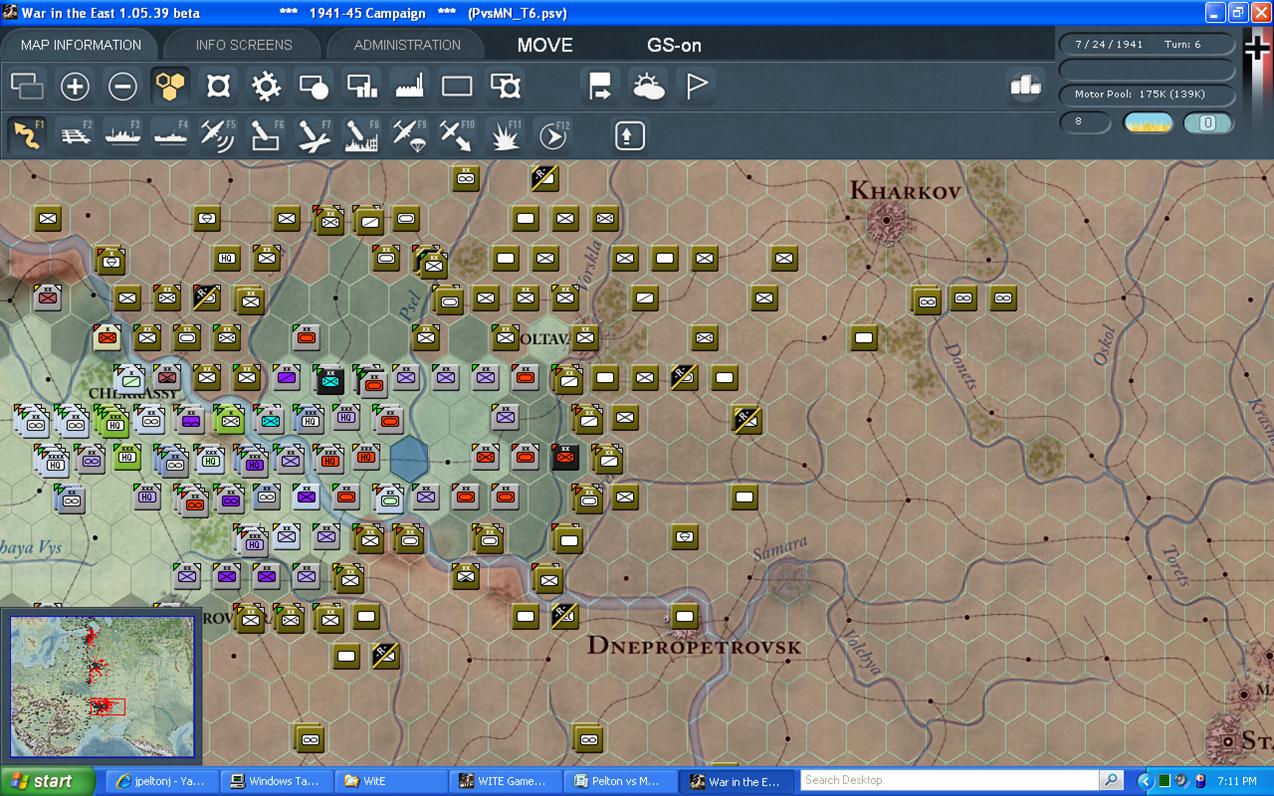Click the gear-shaped unit modes icon
This screenshot has height=796, width=1274.
click(x=266, y=86)
